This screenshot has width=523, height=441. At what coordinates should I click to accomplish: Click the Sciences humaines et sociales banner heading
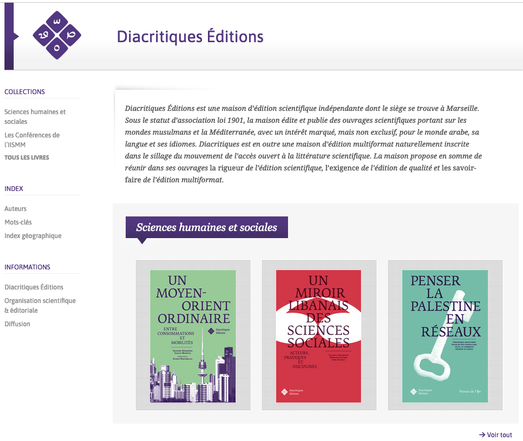[206, 227]
